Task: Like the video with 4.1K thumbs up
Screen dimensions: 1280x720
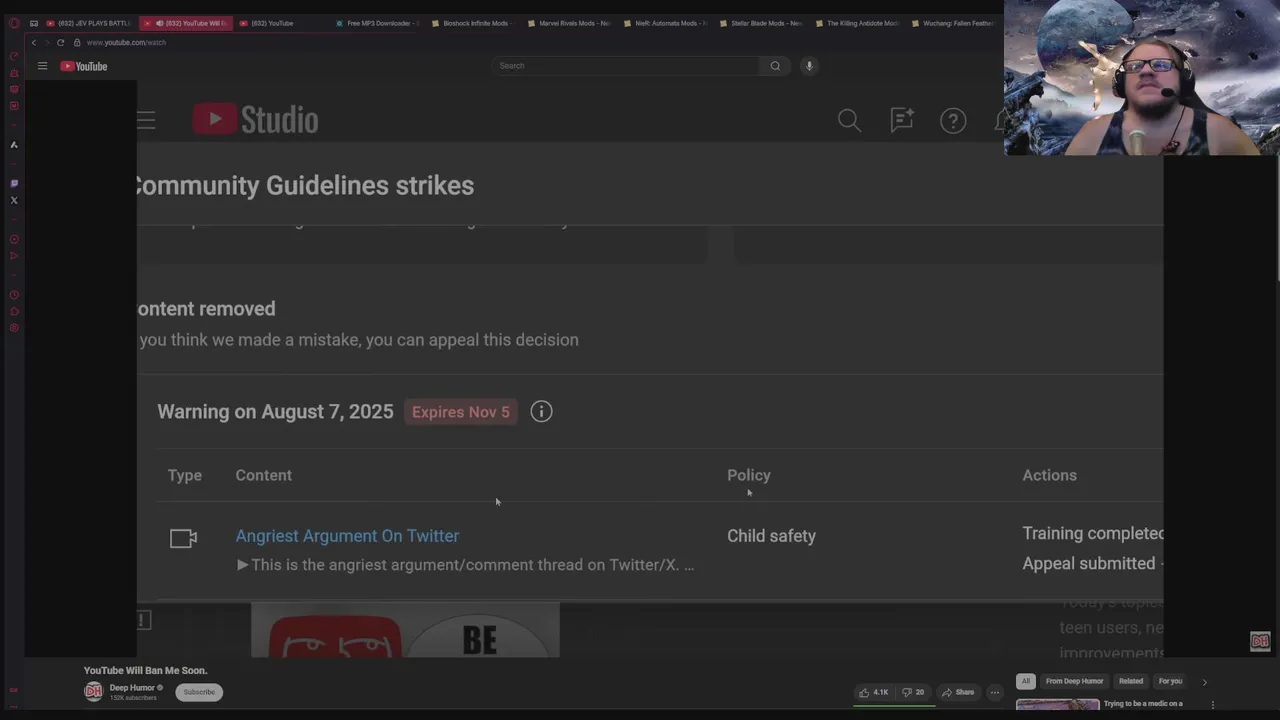Action: point(873,692)
